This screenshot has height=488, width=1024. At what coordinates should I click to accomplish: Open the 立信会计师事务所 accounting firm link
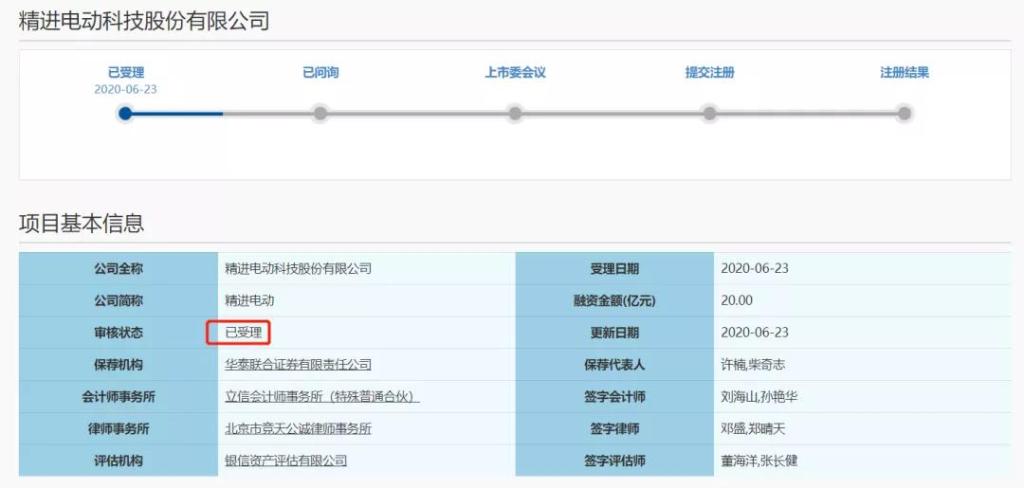coord(322,397)
